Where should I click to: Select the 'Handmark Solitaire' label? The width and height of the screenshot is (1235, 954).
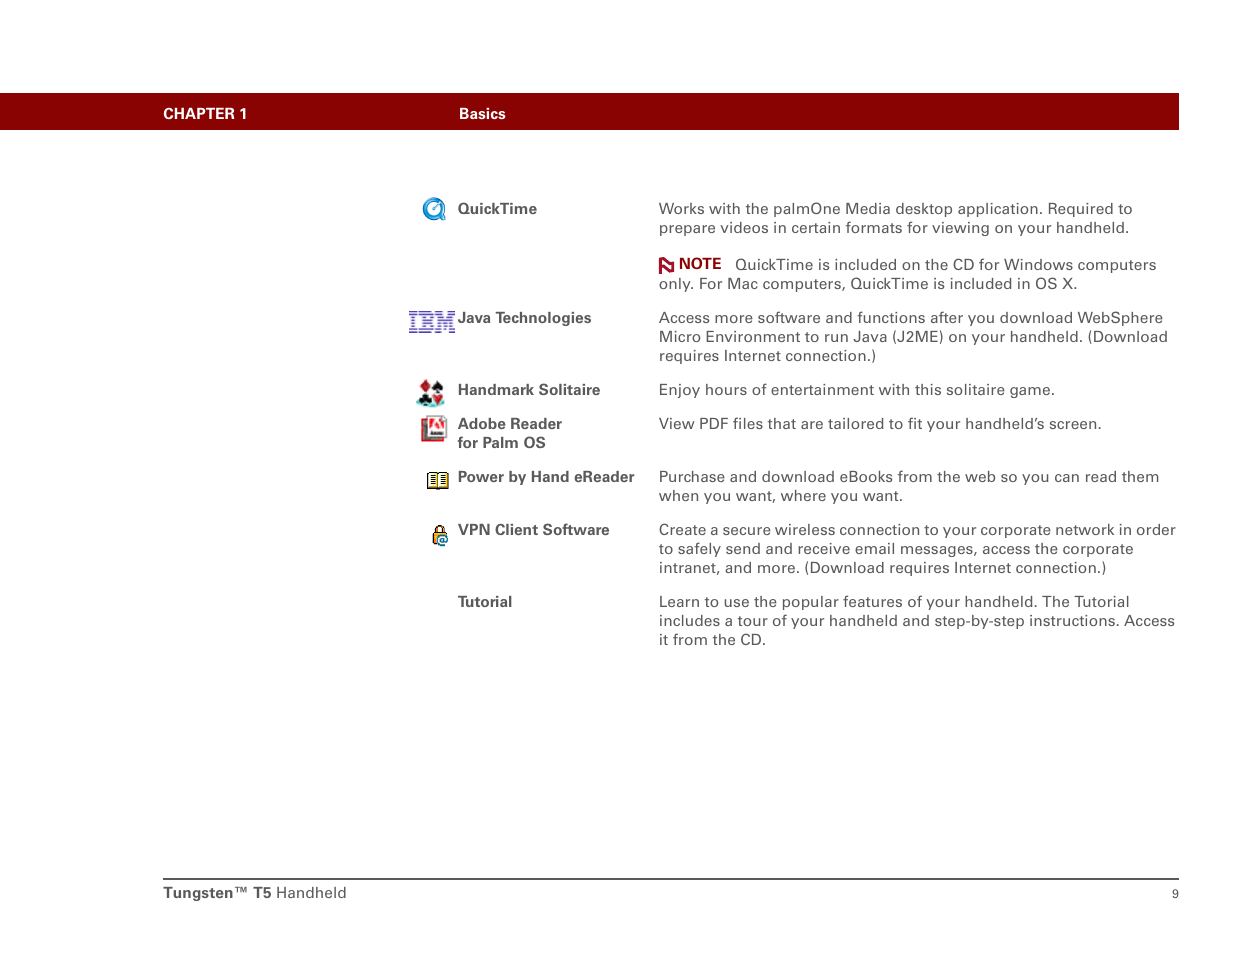coord(529,390)
